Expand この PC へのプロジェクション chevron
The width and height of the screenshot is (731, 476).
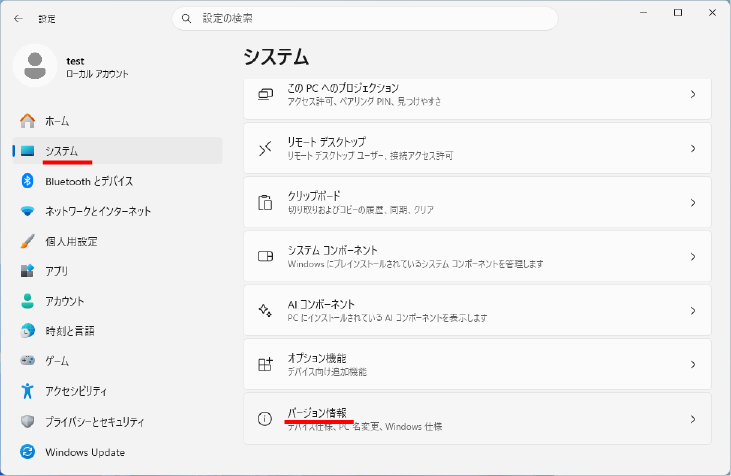pos(693,94)
